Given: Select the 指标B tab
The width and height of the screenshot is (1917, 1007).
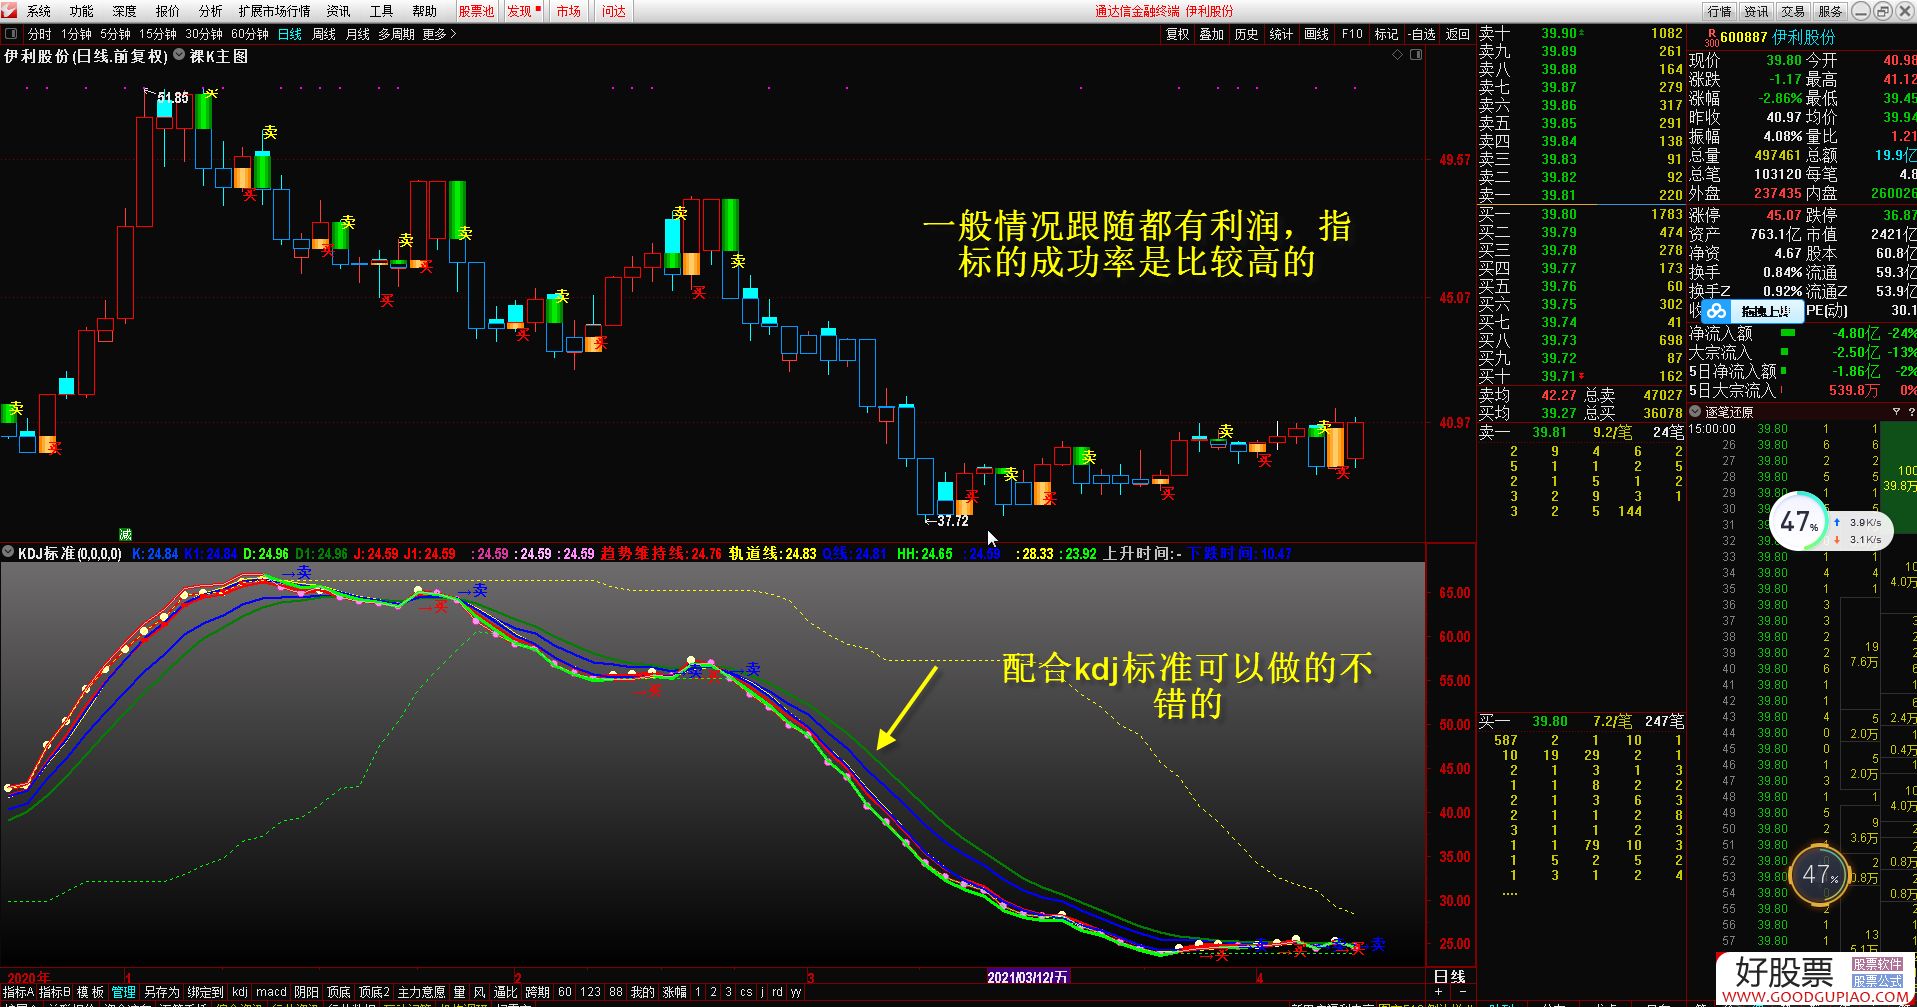Looking at the screenshot, I should tap(55, 992).
